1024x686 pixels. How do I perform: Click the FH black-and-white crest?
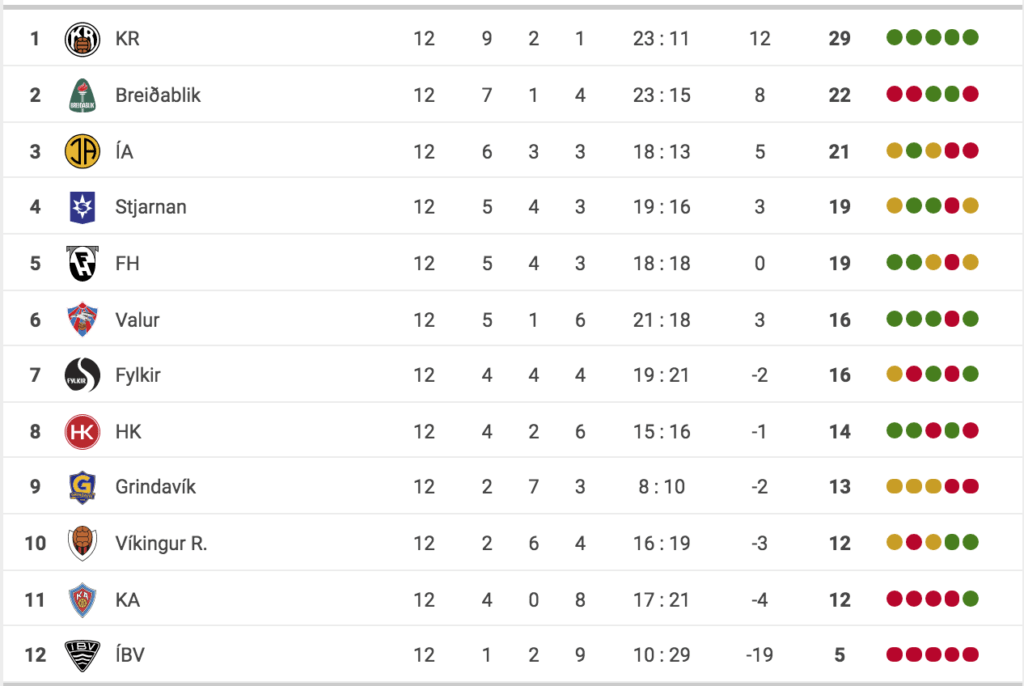click(82, 263)
